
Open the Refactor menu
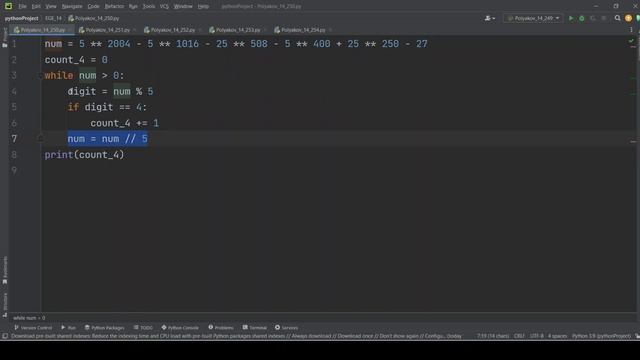(x=114, y=6)
